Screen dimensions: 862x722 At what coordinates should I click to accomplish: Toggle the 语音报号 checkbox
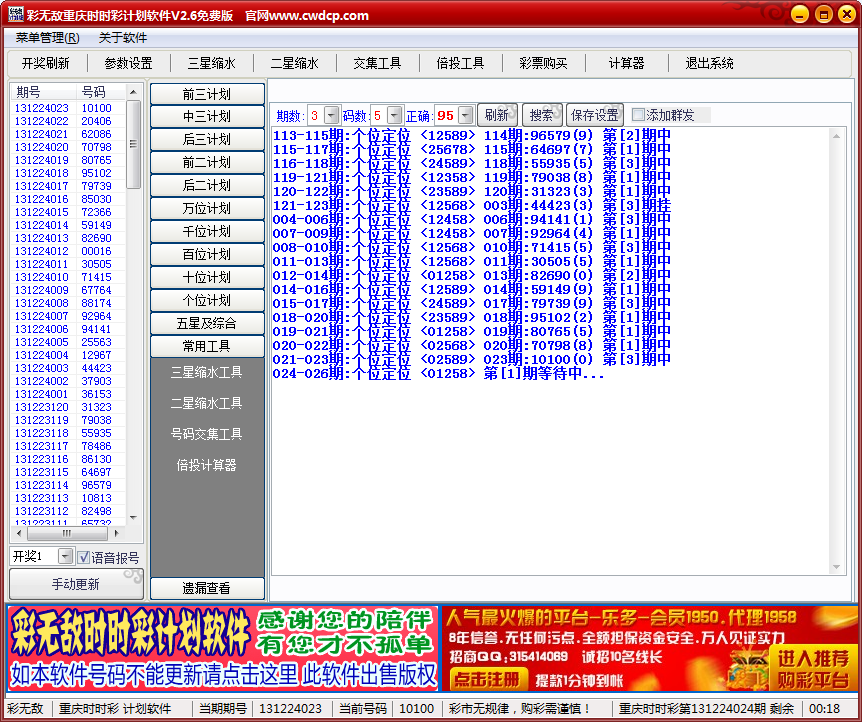85,557
